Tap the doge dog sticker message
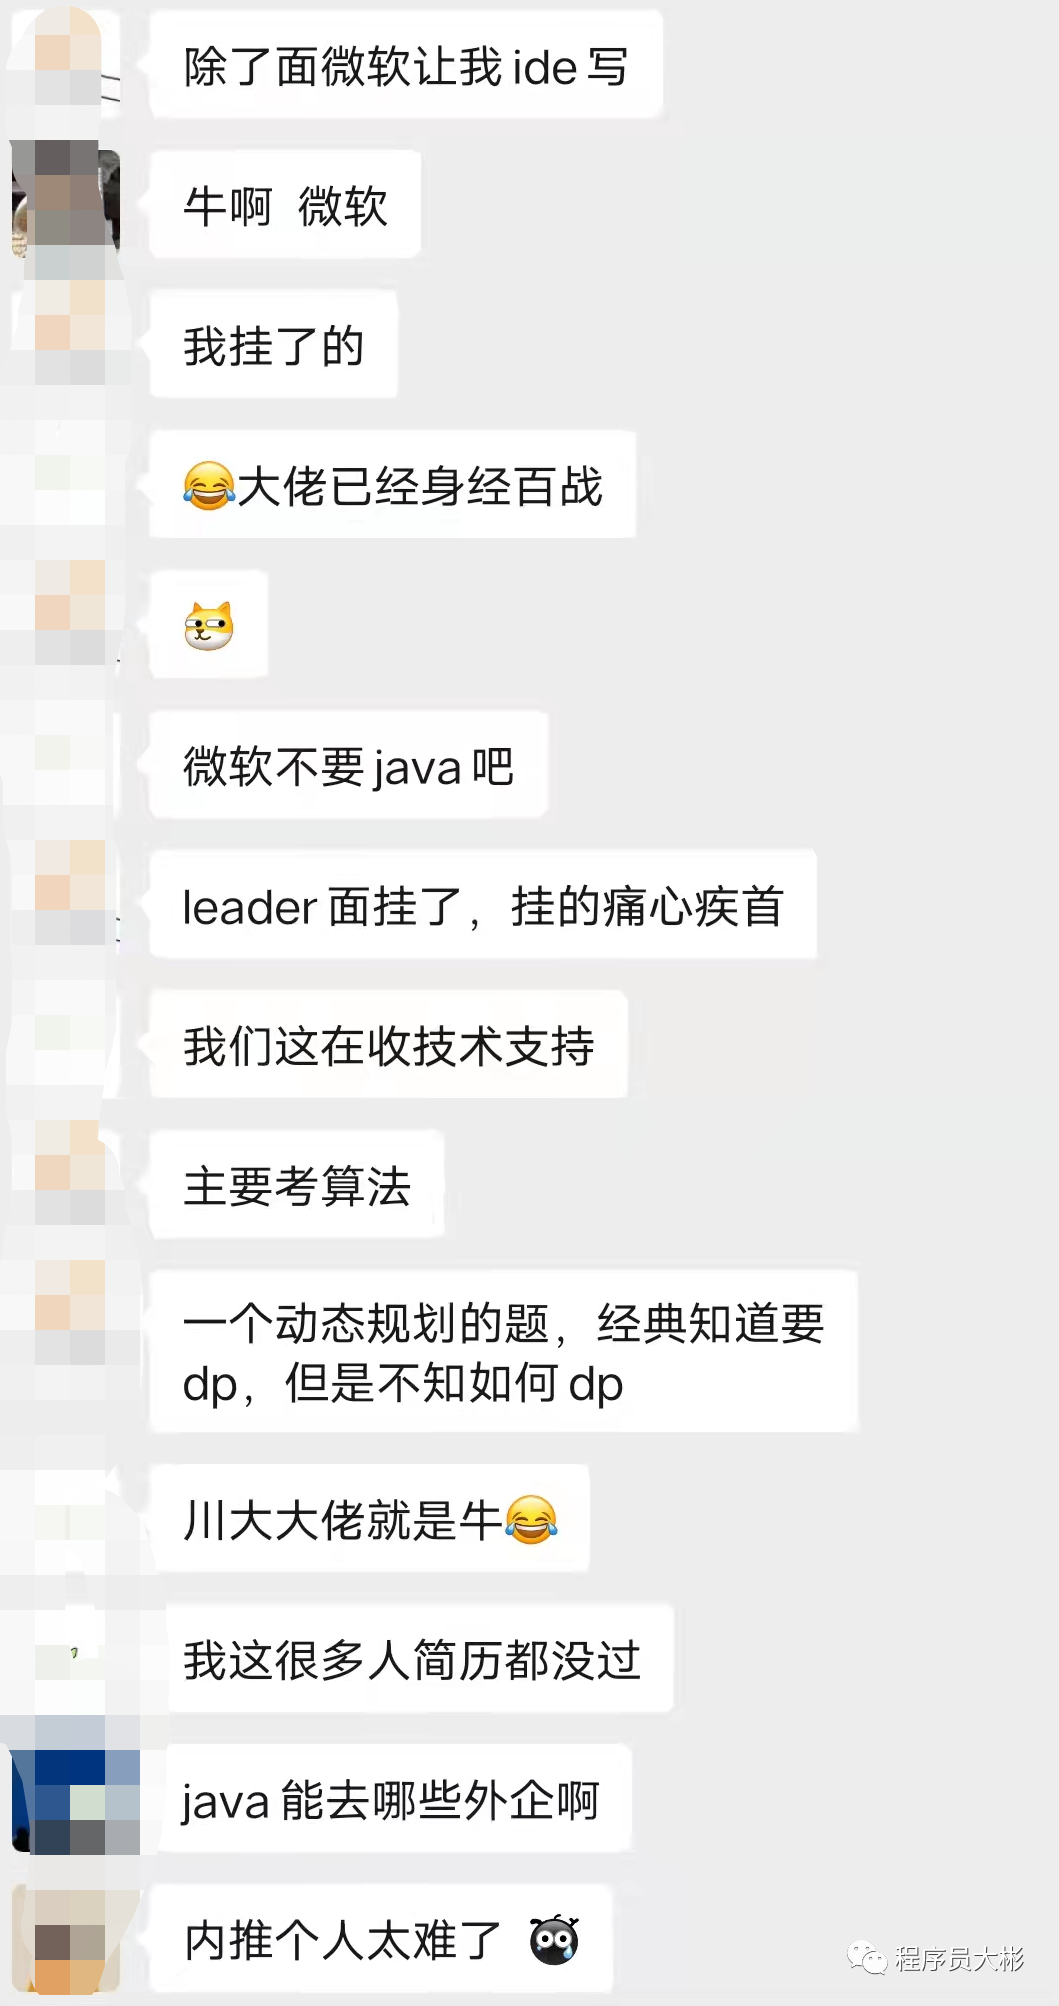 [209, 626]
